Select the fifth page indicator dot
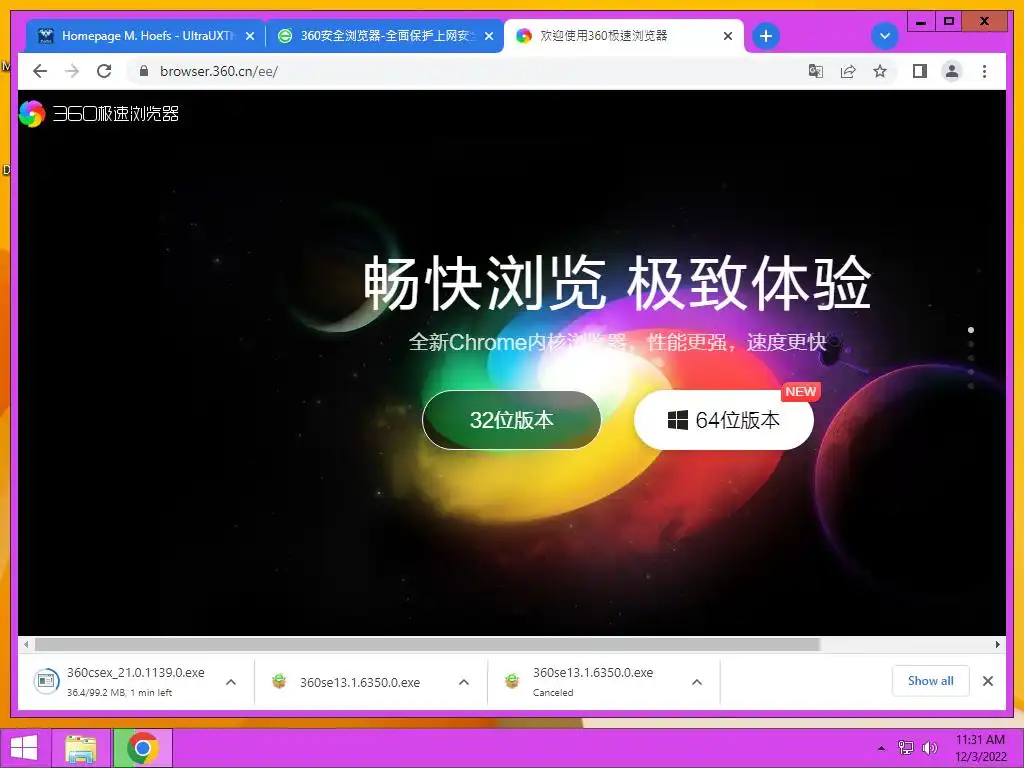This screenshot has width=1024, height=768. pos(971,386)
